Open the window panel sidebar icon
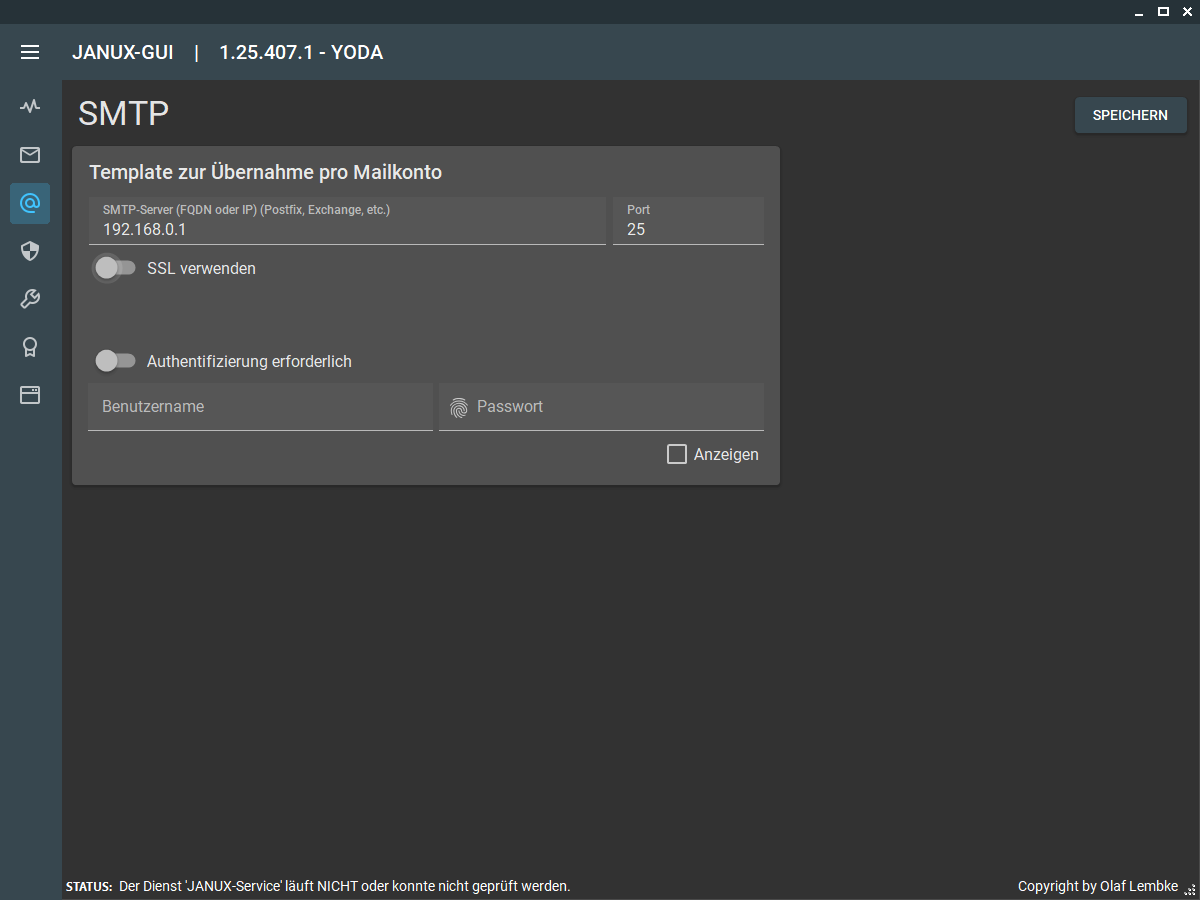This screenshot has width=1200, height=900. pos(30,395)
